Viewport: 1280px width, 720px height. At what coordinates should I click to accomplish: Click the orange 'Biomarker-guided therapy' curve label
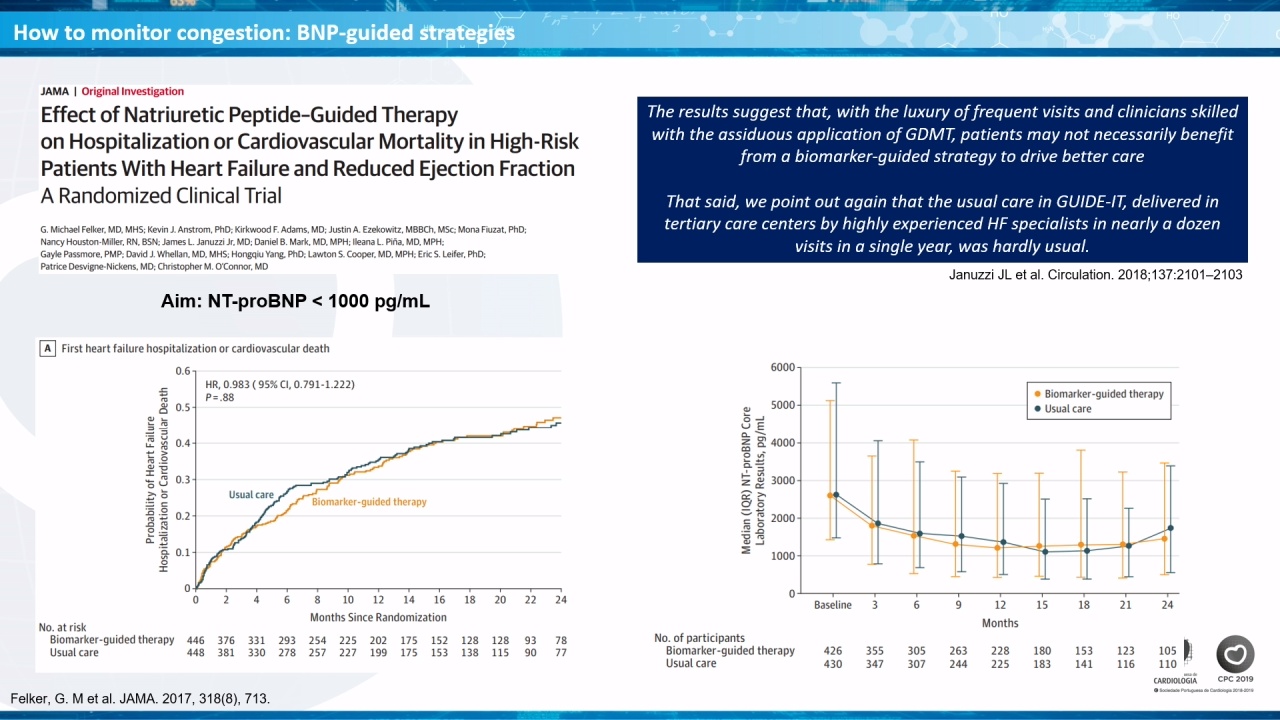pyautogui.click(x=369, y=502)
